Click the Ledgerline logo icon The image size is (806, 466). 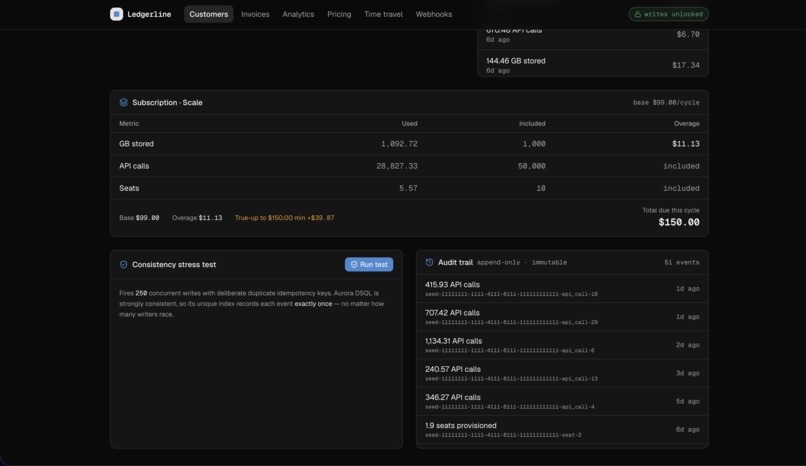click(x=116, y=14)
